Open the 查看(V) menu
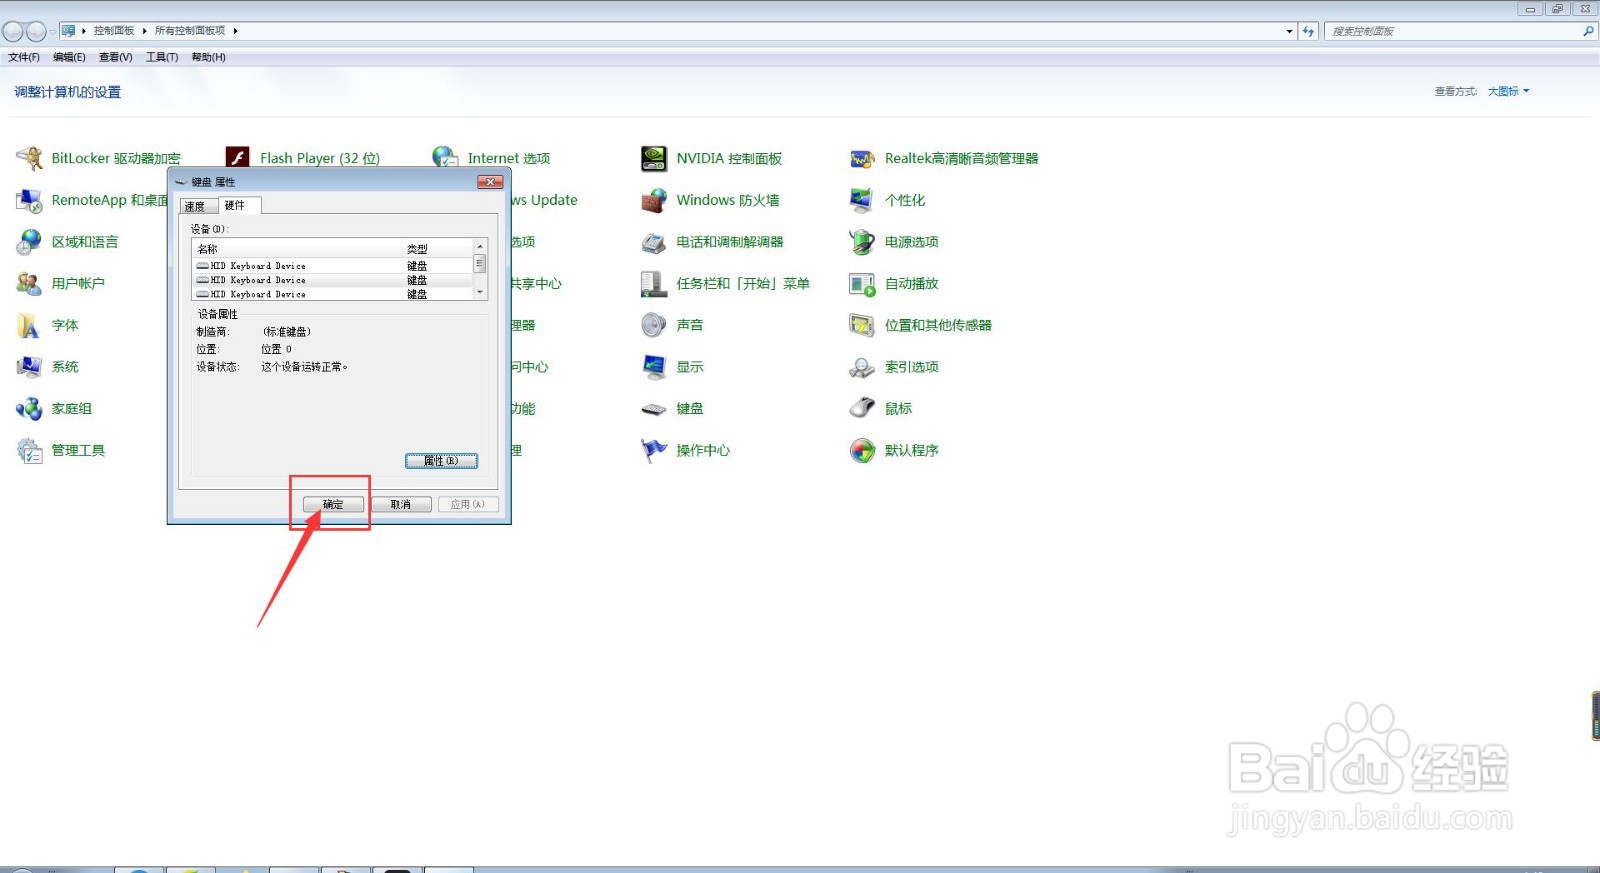The width and height of the screenshot is (1600, 873). 115,57
